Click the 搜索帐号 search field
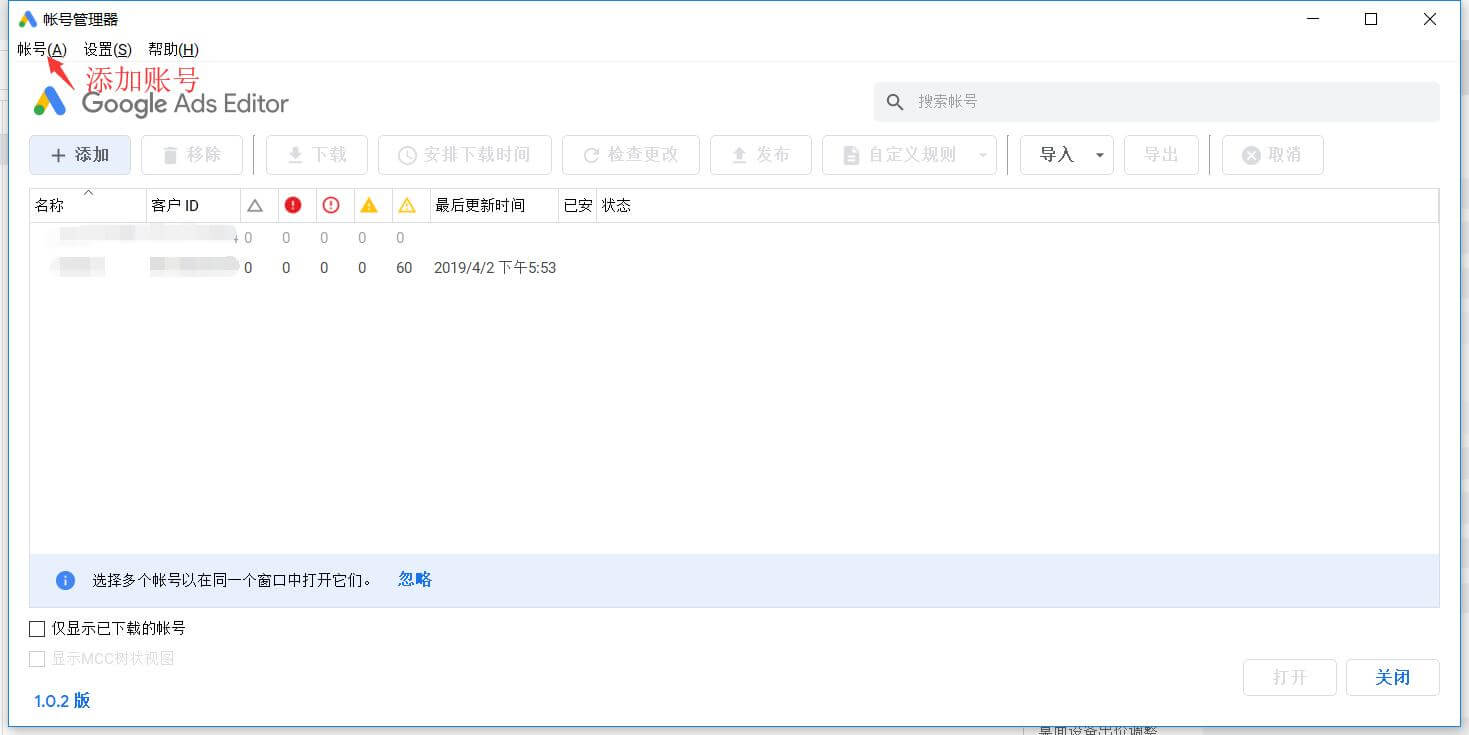The height and width of the screenshot is (735, 1469). point(1170,102)
